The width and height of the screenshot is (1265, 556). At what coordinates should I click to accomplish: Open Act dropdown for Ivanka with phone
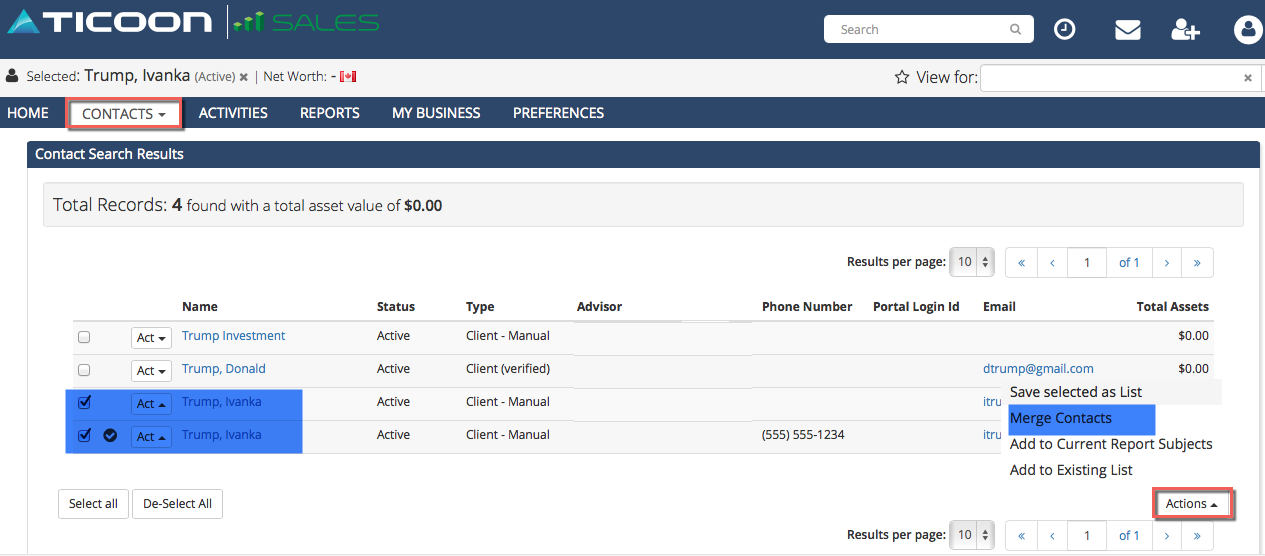pyautogui.click(x=151, y=437)
